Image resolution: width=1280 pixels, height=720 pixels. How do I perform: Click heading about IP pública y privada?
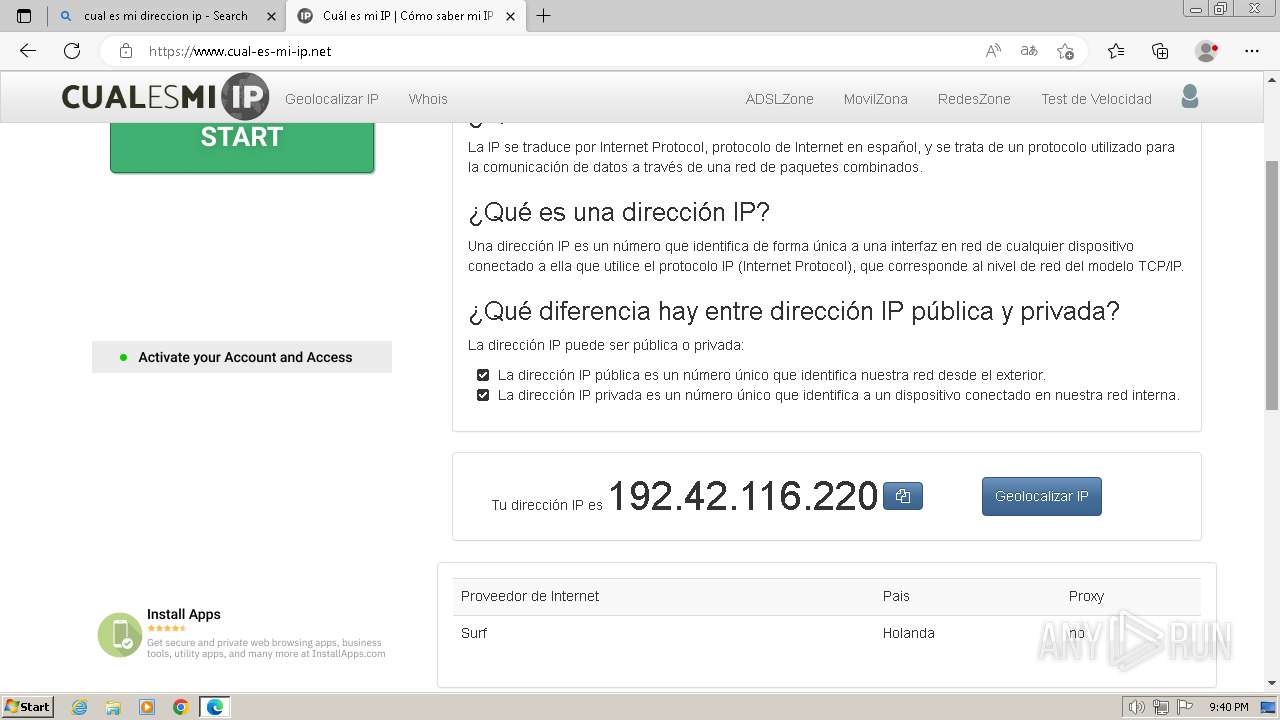point(794,311)
